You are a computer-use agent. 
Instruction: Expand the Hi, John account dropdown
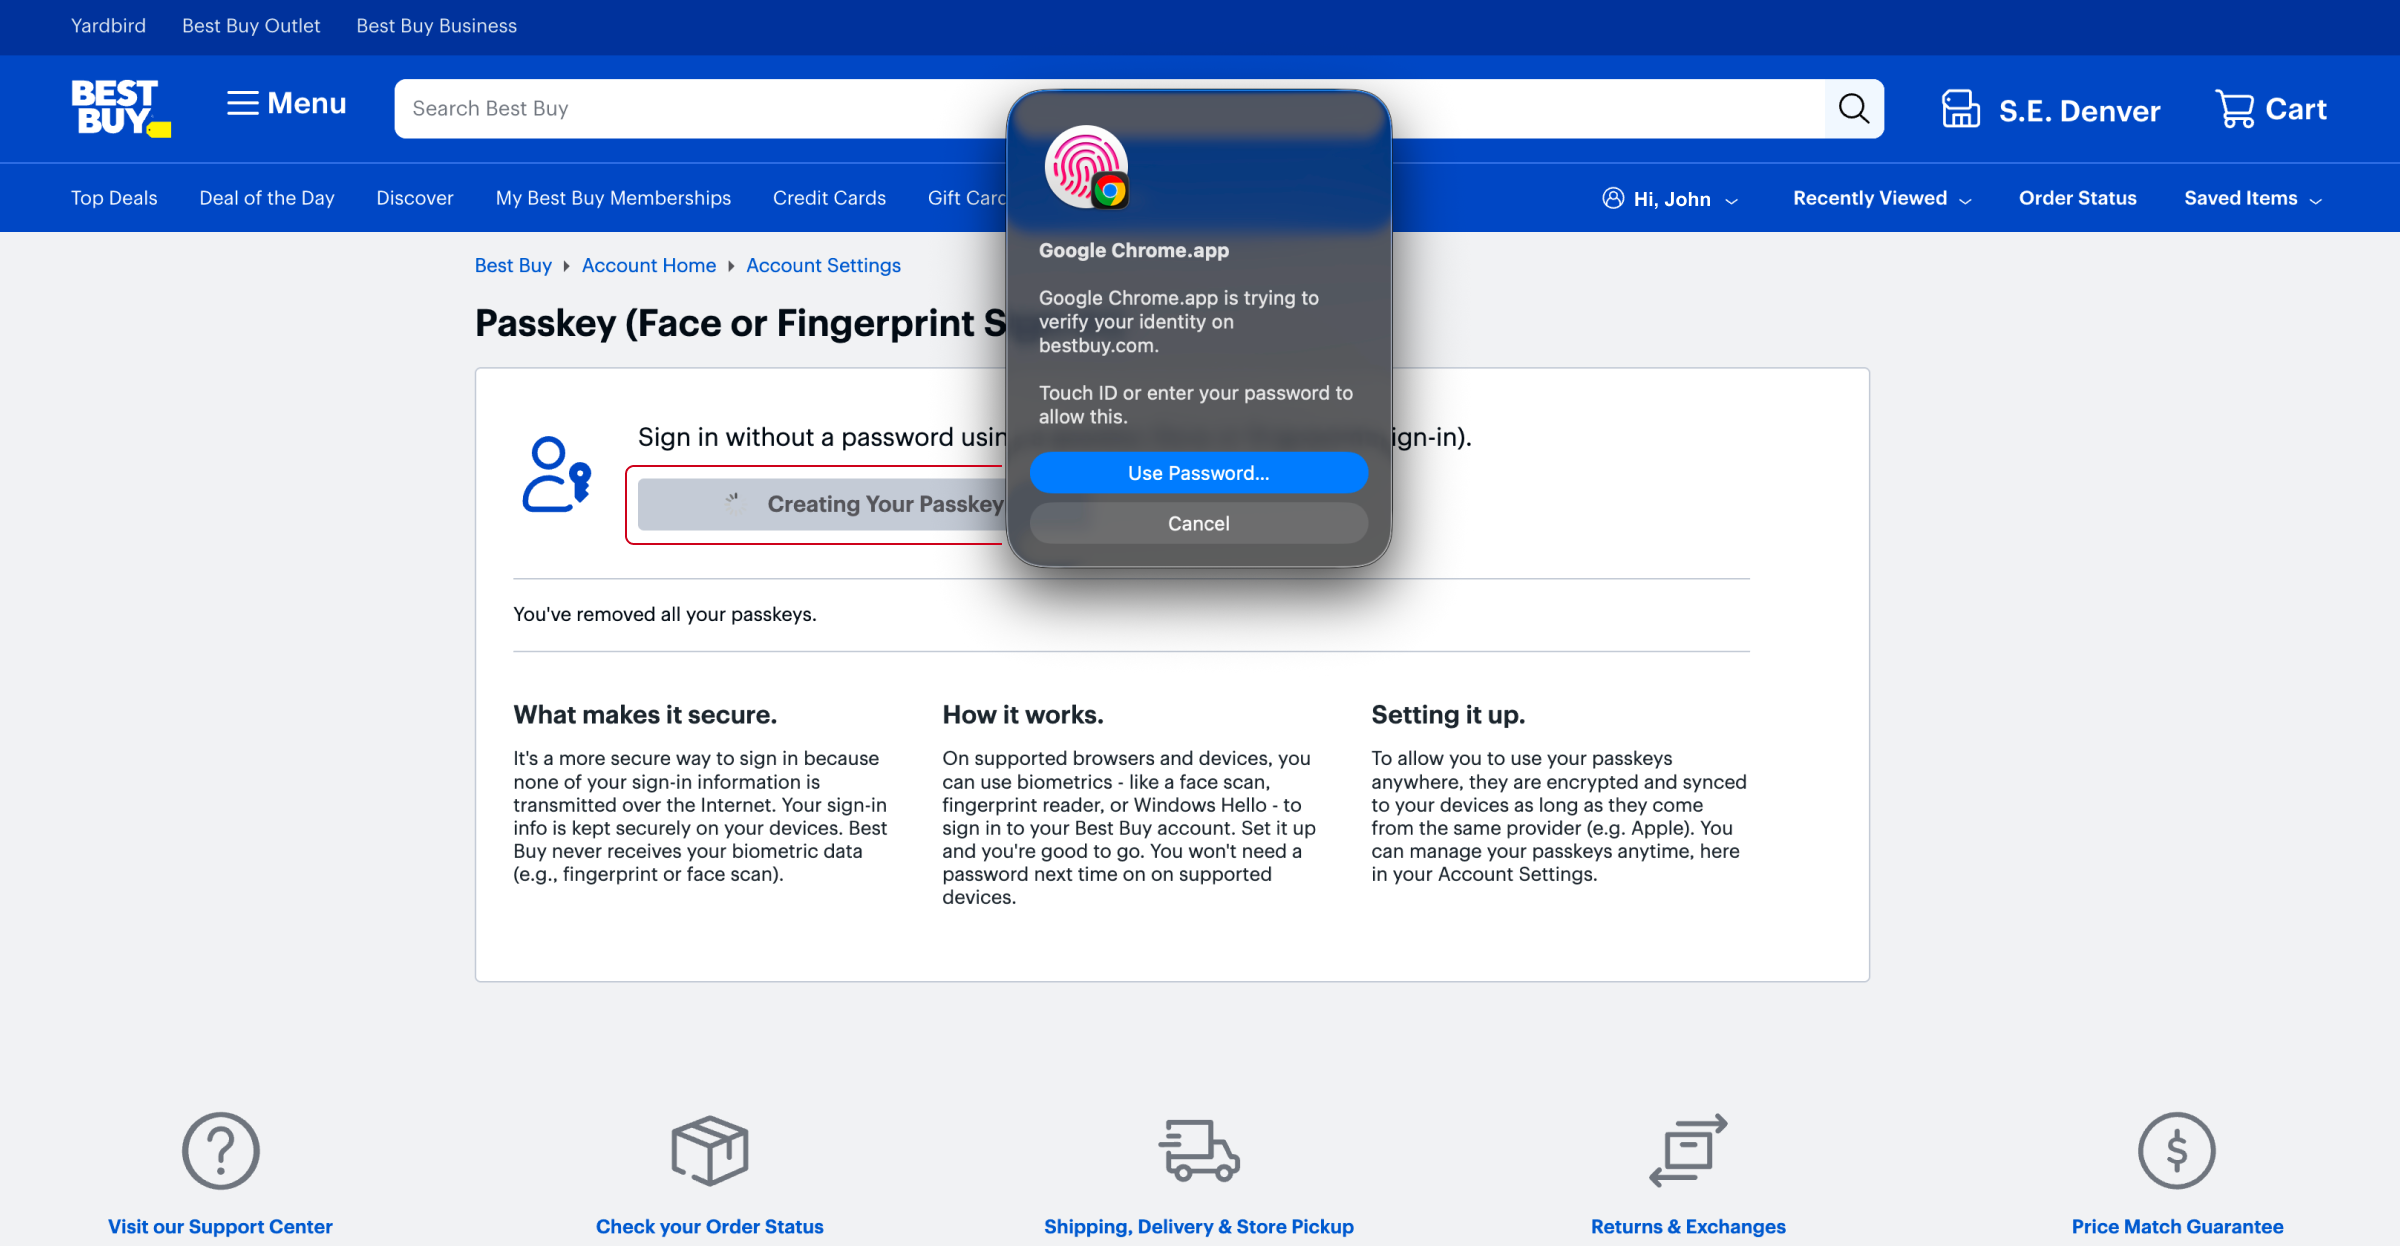pyautogui.click(x=1670, y=199)
